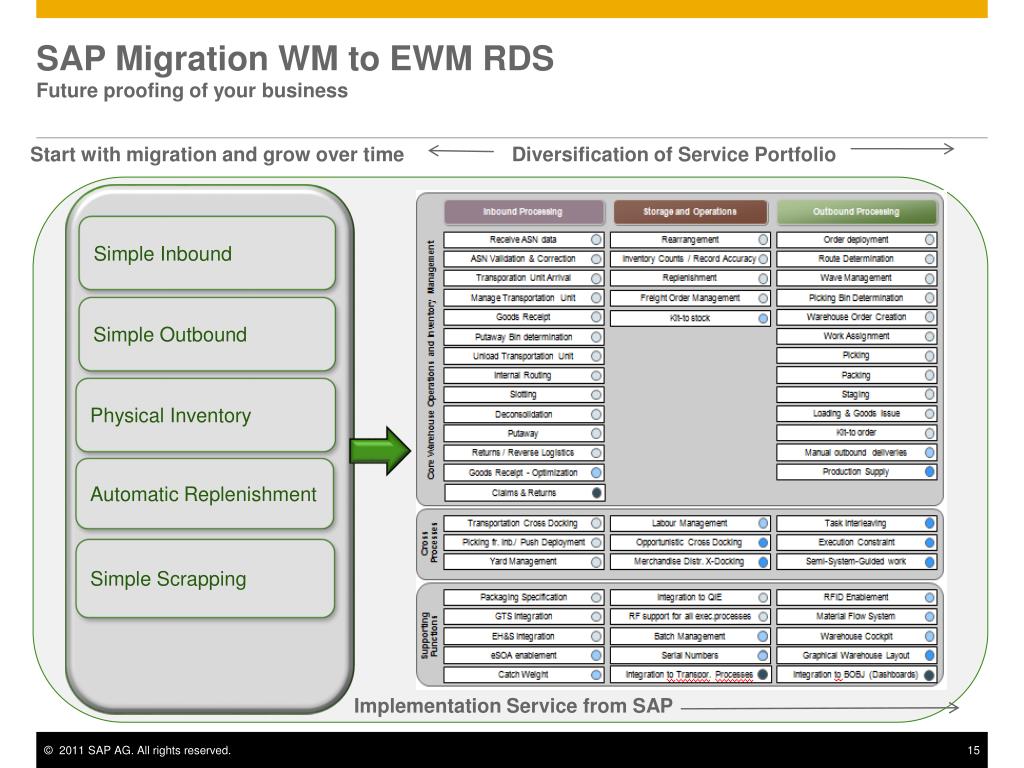Image resolution: width=1024 pixels, height=768 pixels.
Task: Click the Simple Scrapping box
Action: [205, 579]
